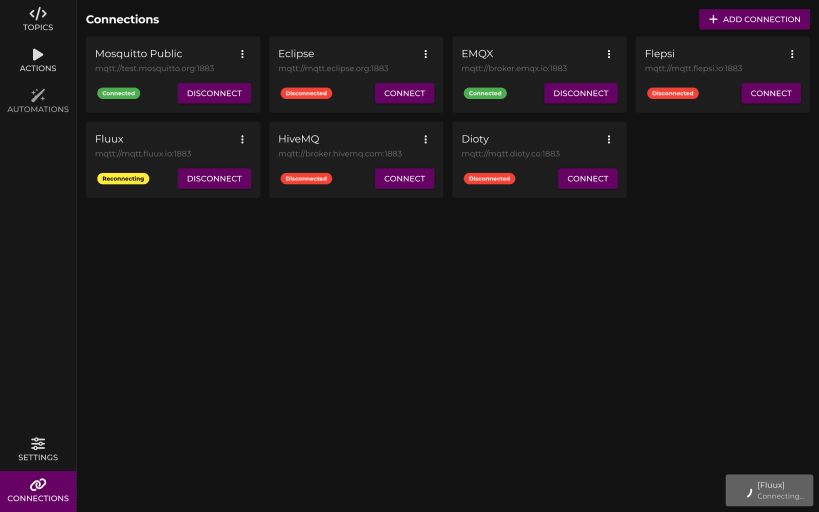Open the EMQX three-dot menu
The height and width of the screenshot is (512, 819).
[x=609, y=54]
